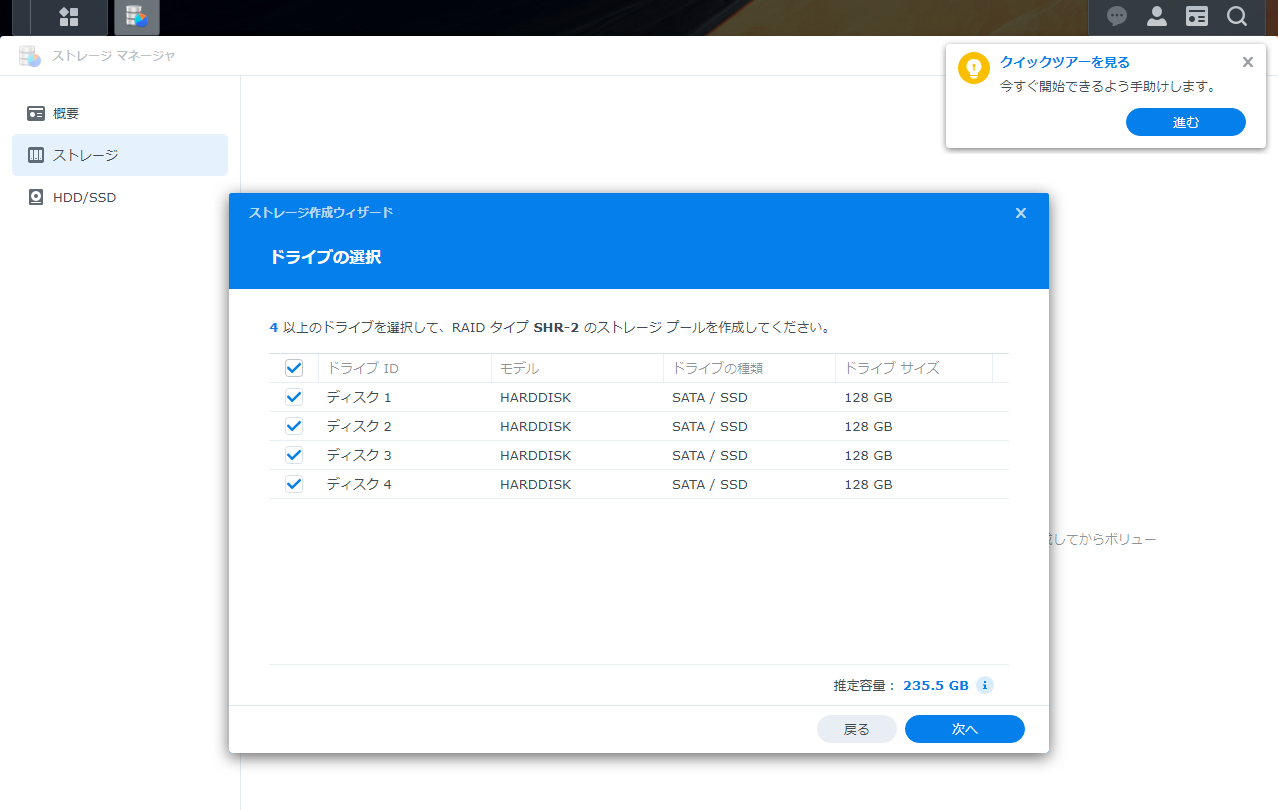1278x810 pixels.
Task: Open the notifications chat bubble icon
Action: (1117, 17)
